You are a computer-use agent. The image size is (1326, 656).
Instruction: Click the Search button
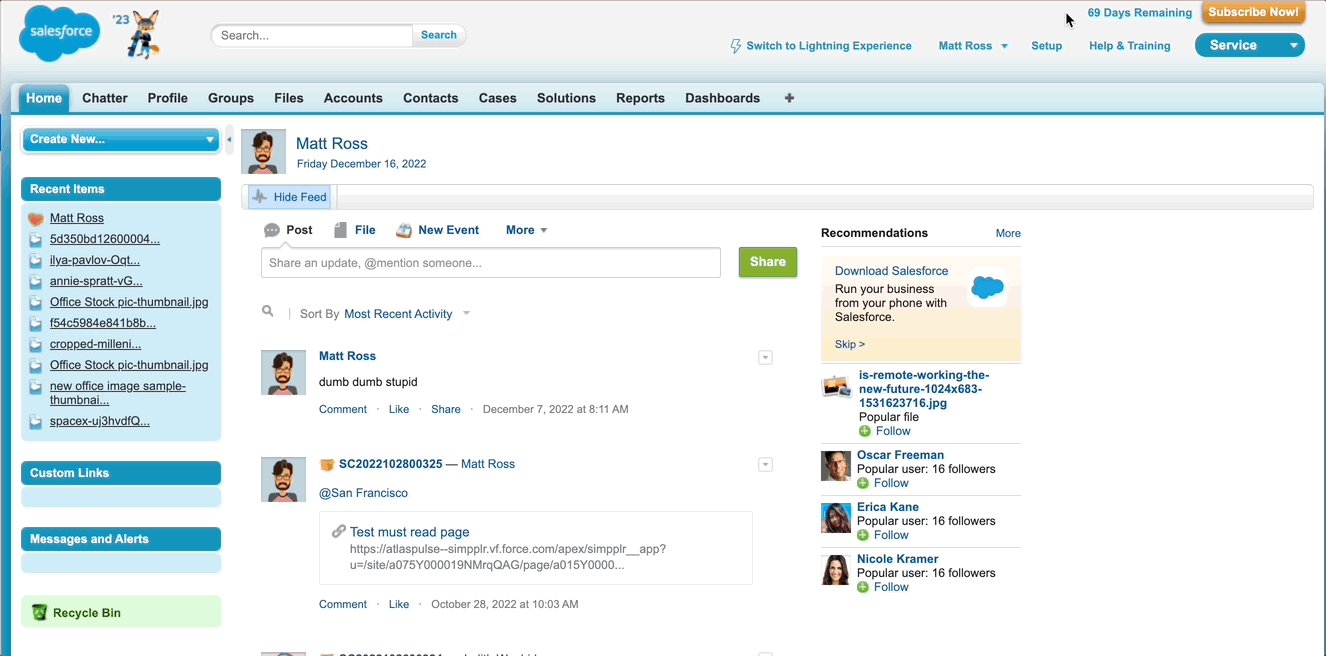438,35
